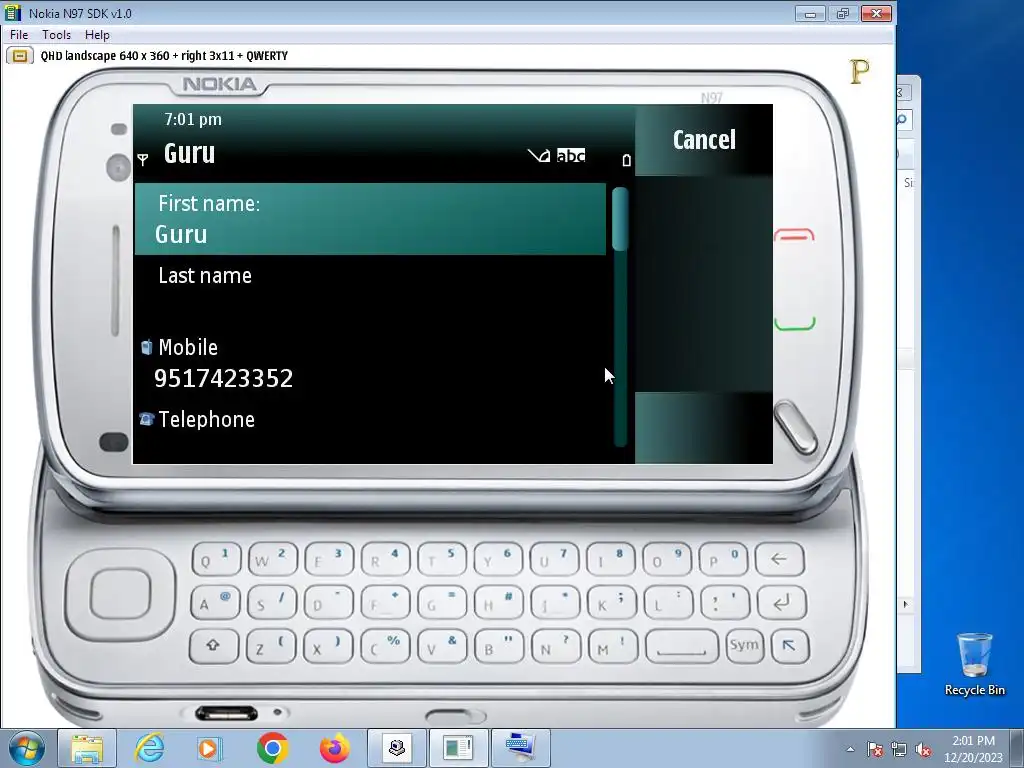Launch Firefox from taskbar
The image size is (1024, 768).
pyautogui.click(x=334, y=748)
